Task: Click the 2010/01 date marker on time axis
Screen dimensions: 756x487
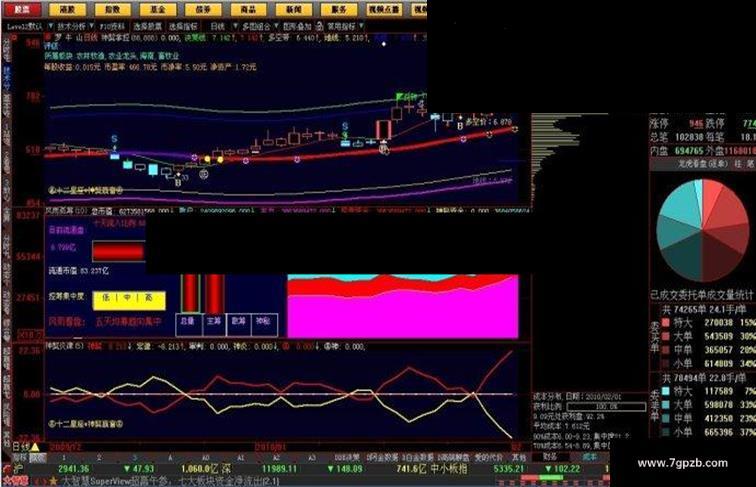Action: click(x=270, y=447)
